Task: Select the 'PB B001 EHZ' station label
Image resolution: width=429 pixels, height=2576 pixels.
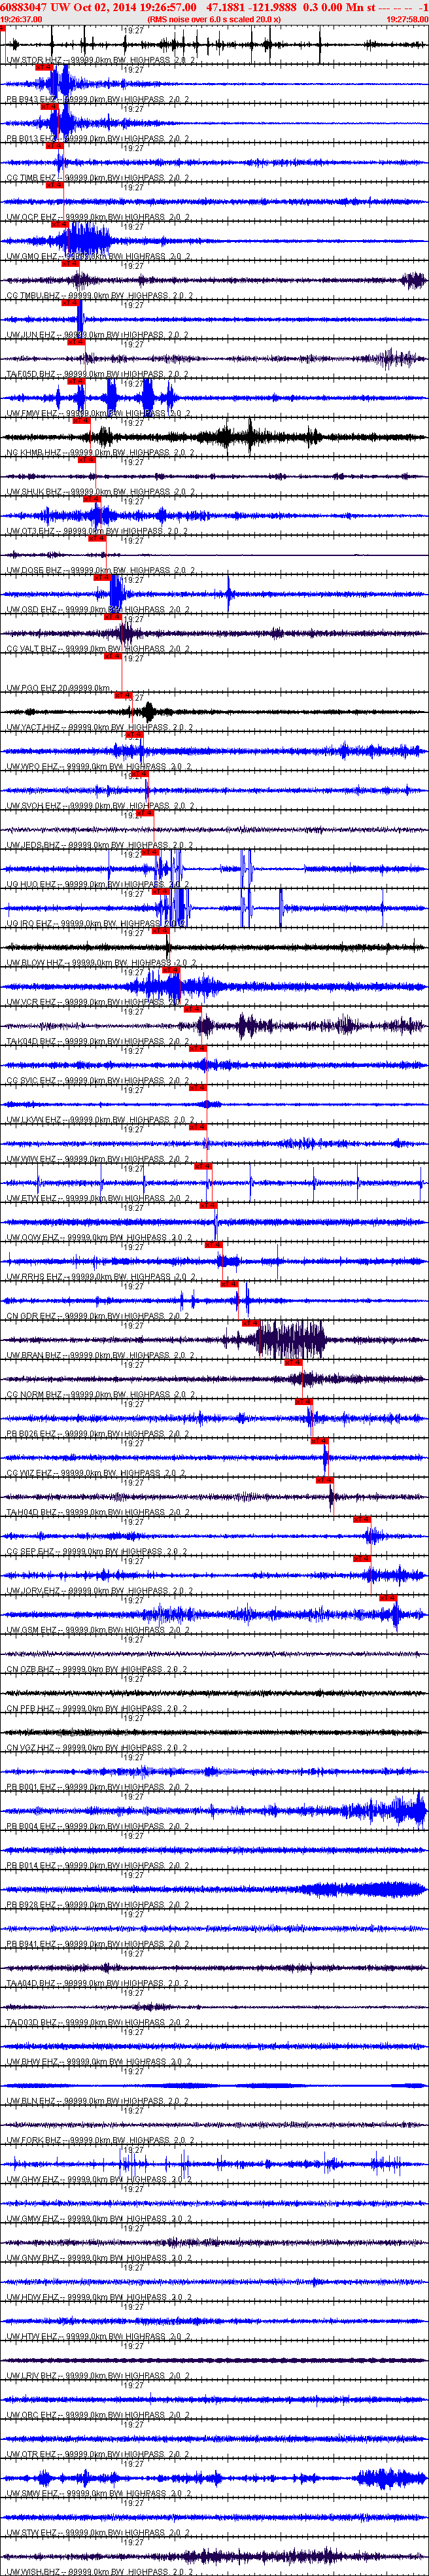Action: (x=32, y=1787)
